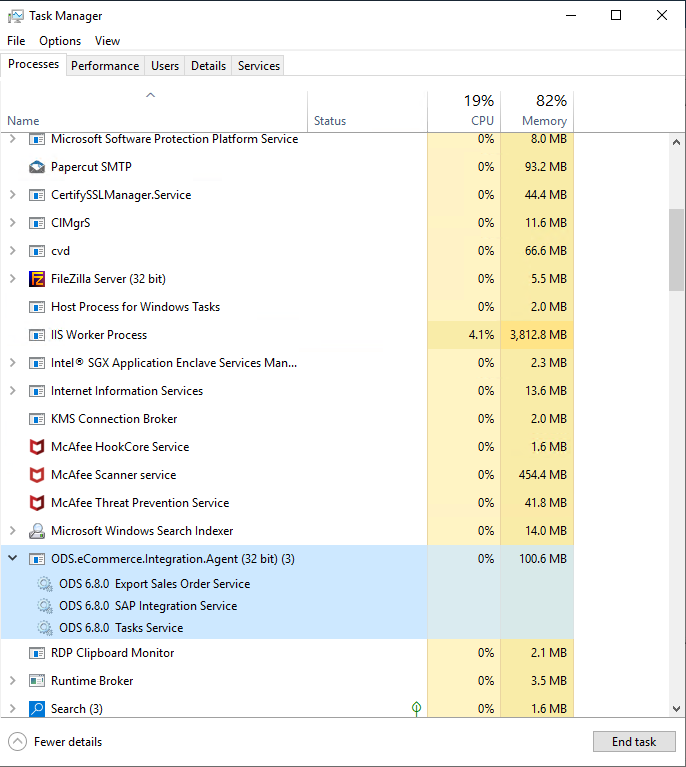Click the McAfee Threat Prevention shield icon
The height and width of the screenshot is (767, 686).
click(37, 503)
